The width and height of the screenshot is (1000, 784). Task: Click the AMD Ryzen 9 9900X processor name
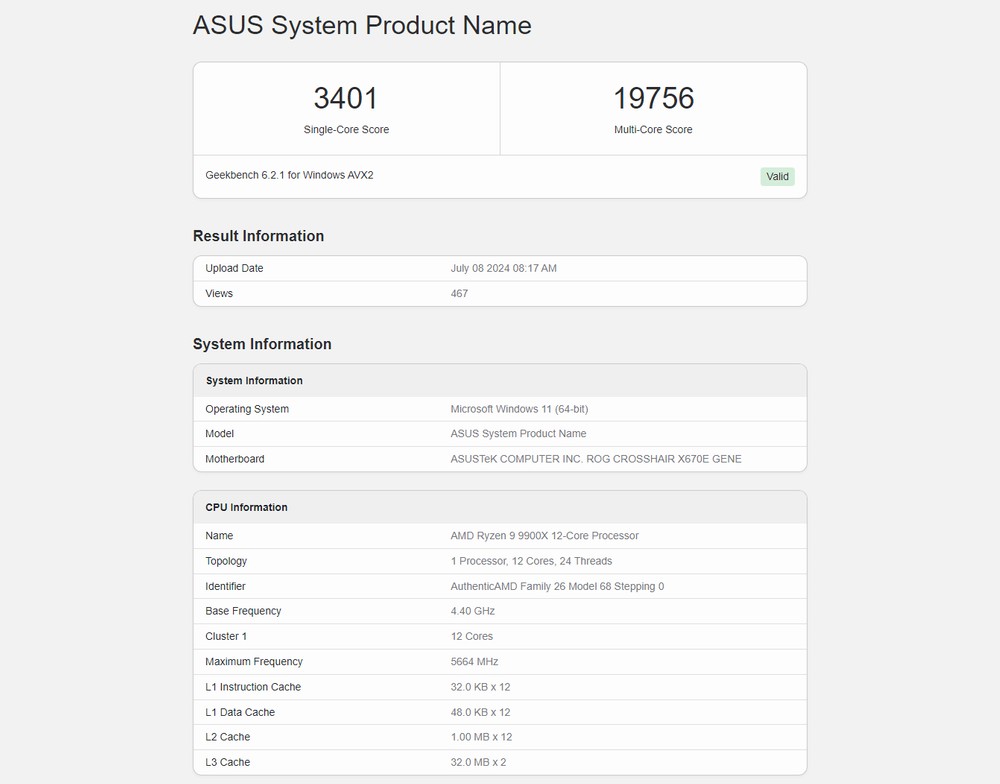tap(544, 536)
